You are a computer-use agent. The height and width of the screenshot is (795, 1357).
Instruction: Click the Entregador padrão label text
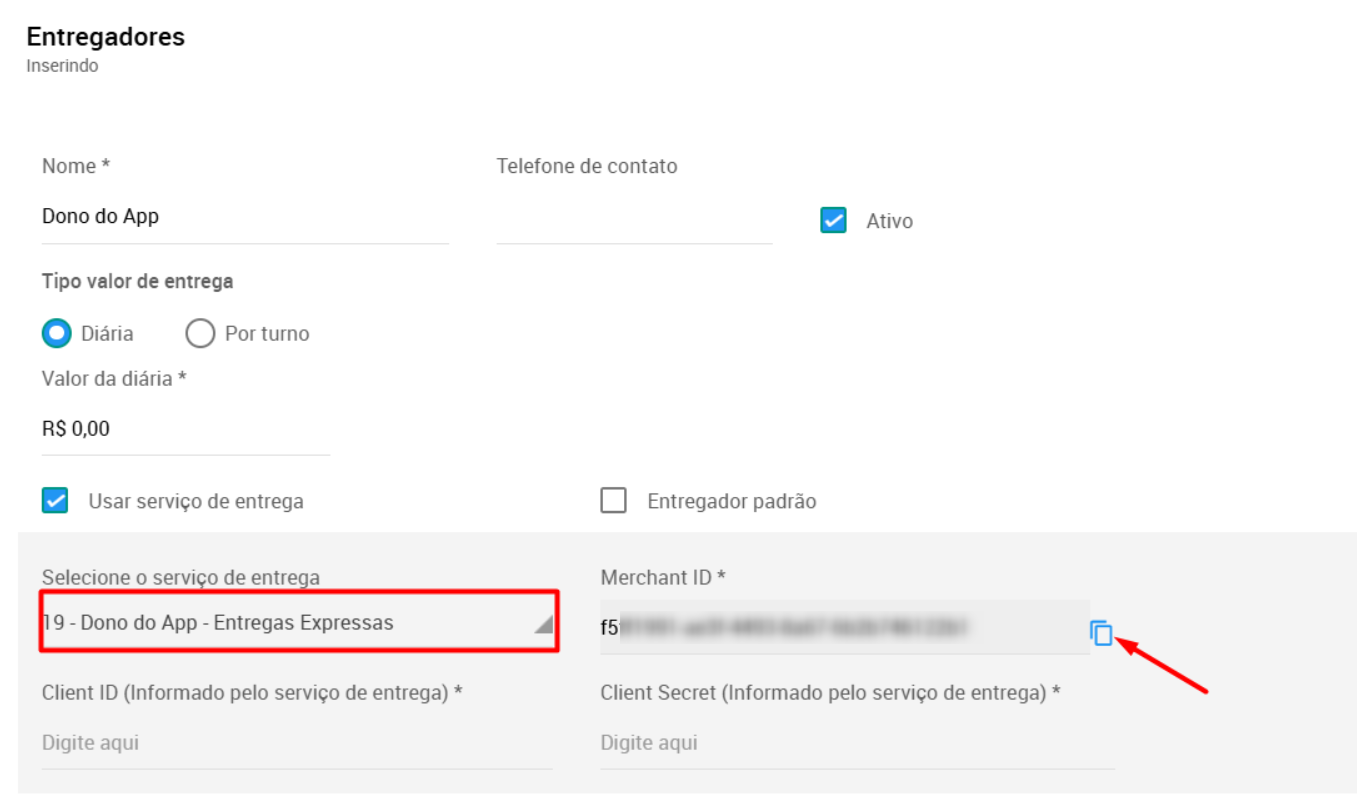(731, 502)
